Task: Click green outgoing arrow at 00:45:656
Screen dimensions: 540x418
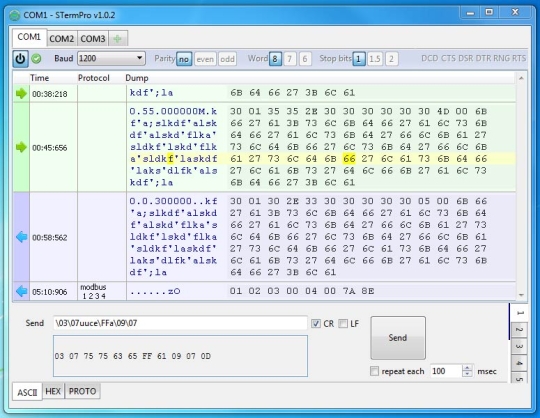Action: [x=21, y=147]
